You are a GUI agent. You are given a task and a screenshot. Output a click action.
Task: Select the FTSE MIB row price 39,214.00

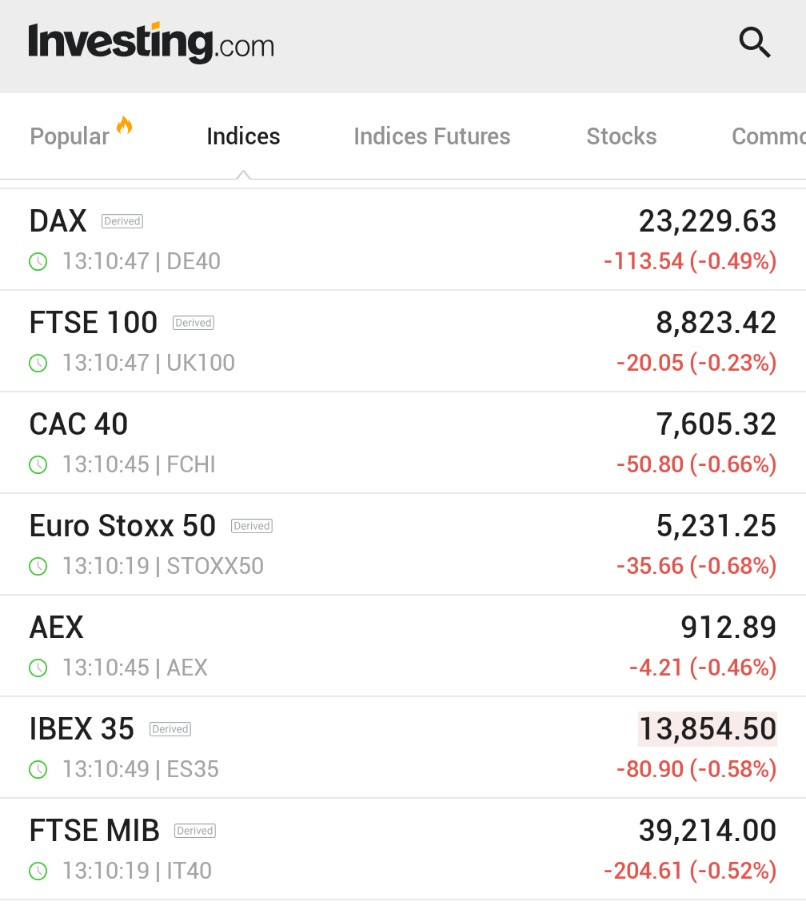(x=707, y=830)
